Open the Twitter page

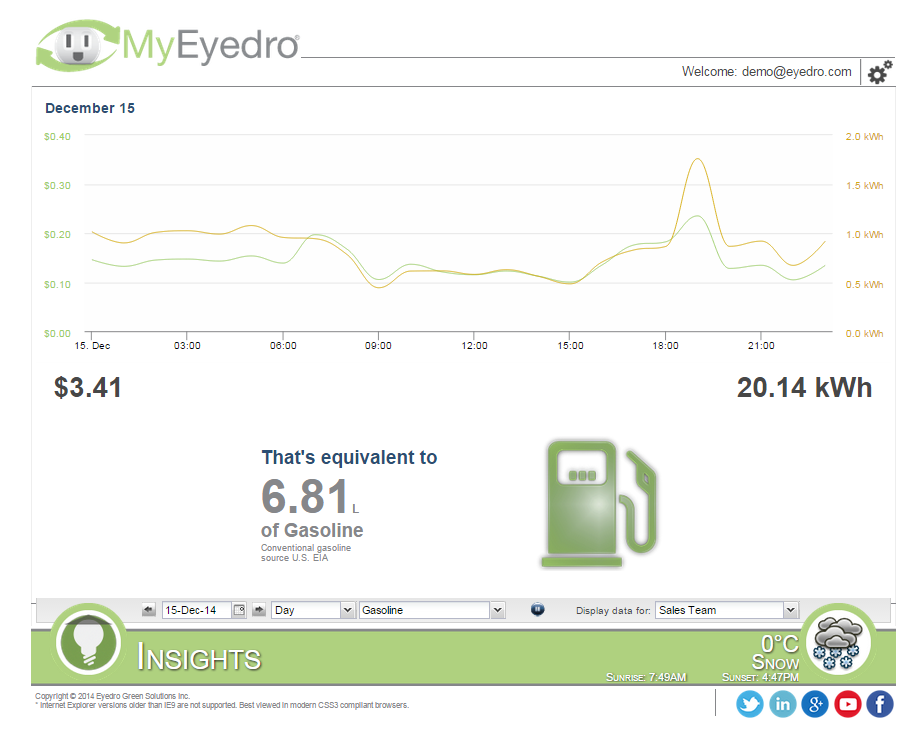coord(750,704)
